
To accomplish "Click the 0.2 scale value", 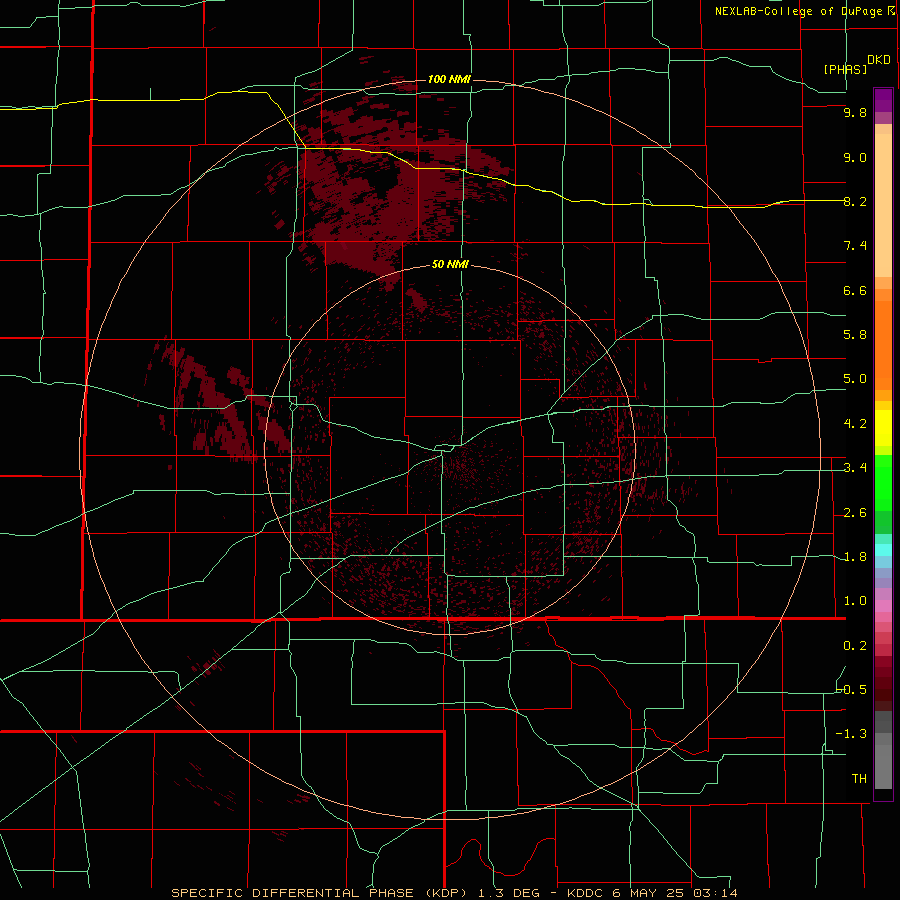I will coord(855,646).
